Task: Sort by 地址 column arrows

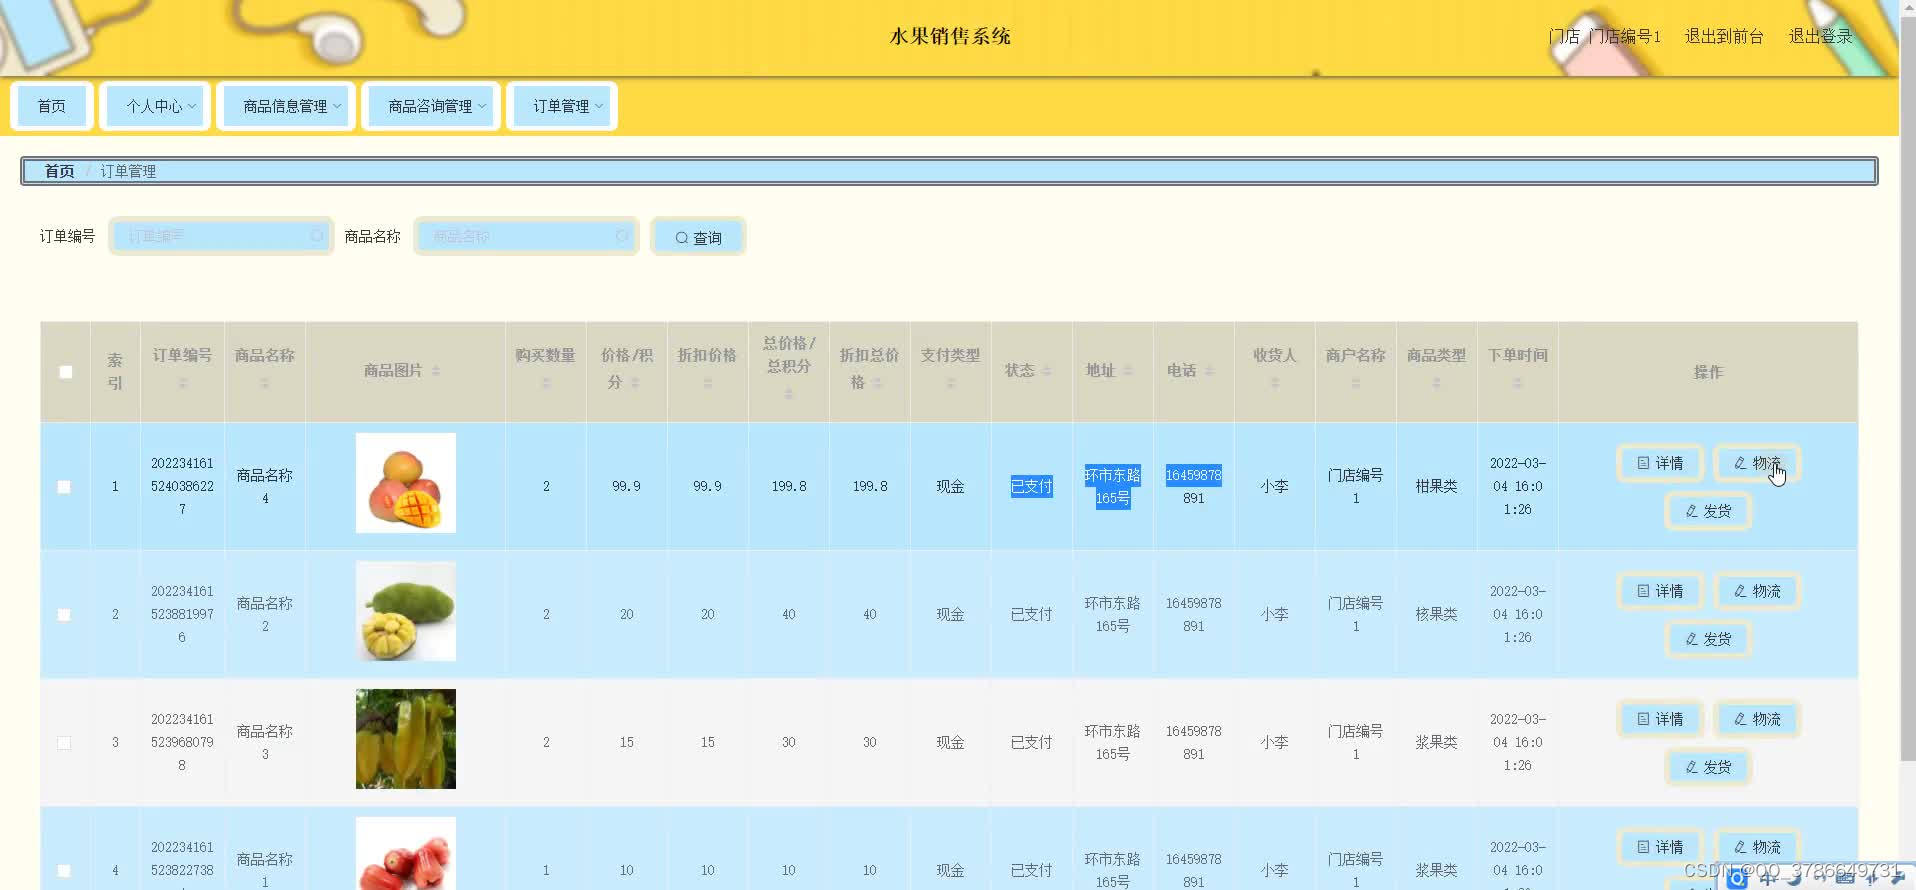Action: click(1128, 371)
